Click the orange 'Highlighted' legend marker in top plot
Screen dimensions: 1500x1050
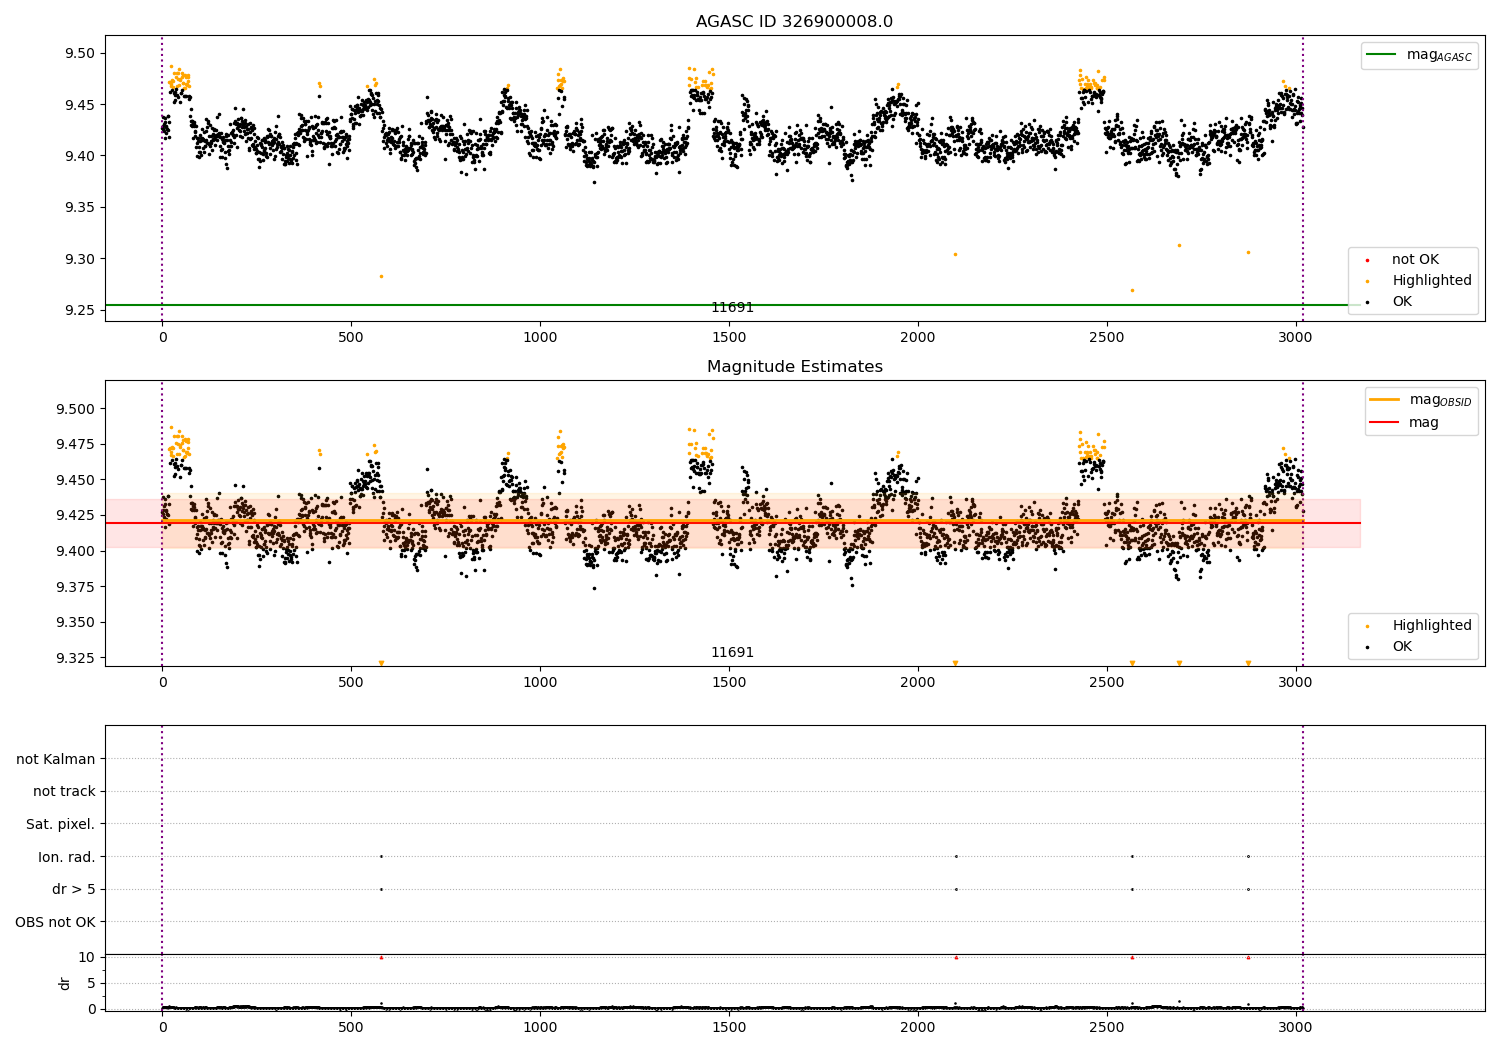pos(1367,281)
